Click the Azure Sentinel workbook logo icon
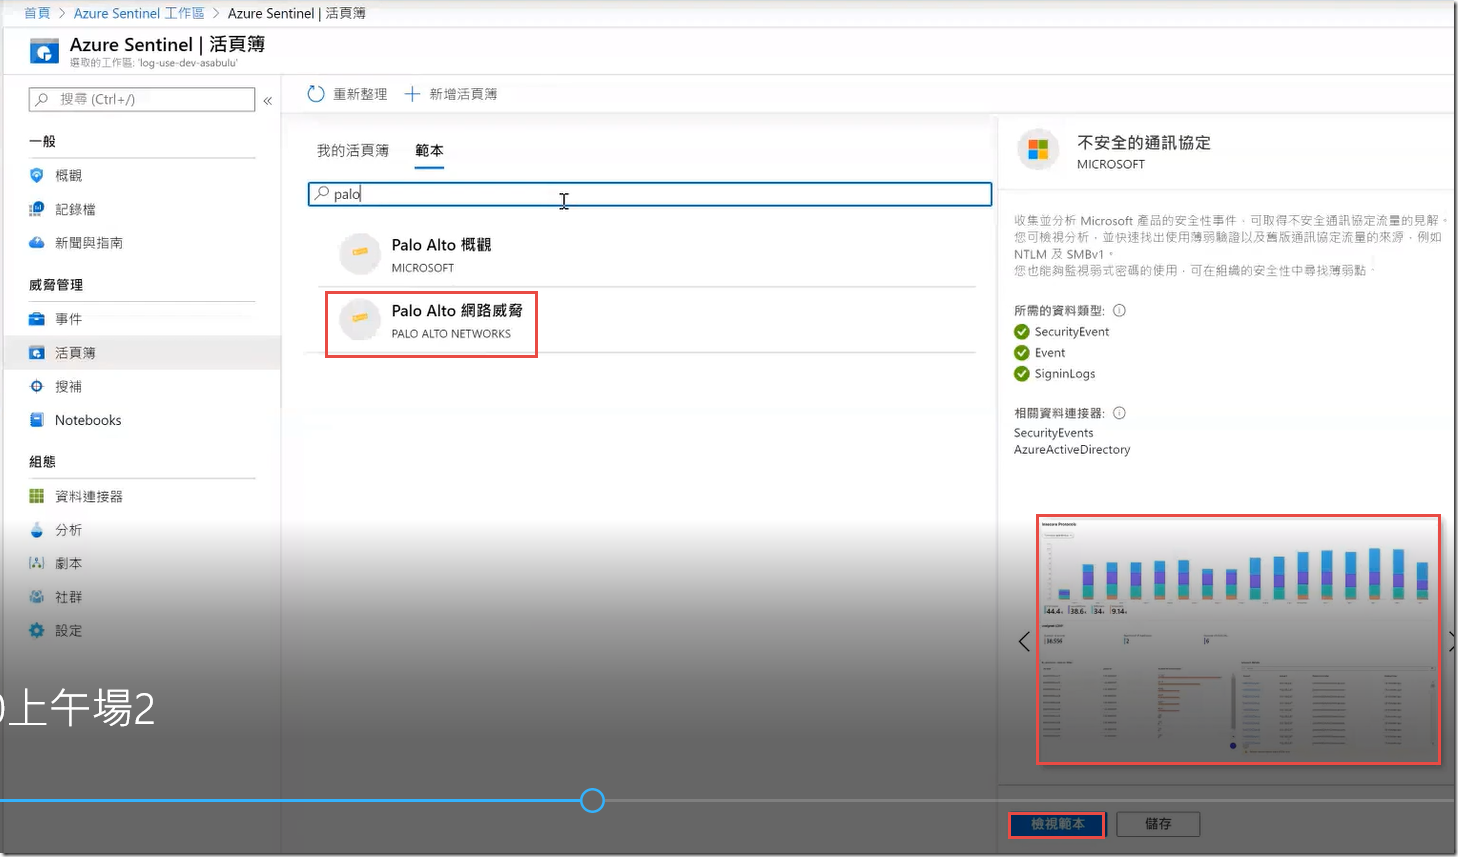 coord(44,51)
